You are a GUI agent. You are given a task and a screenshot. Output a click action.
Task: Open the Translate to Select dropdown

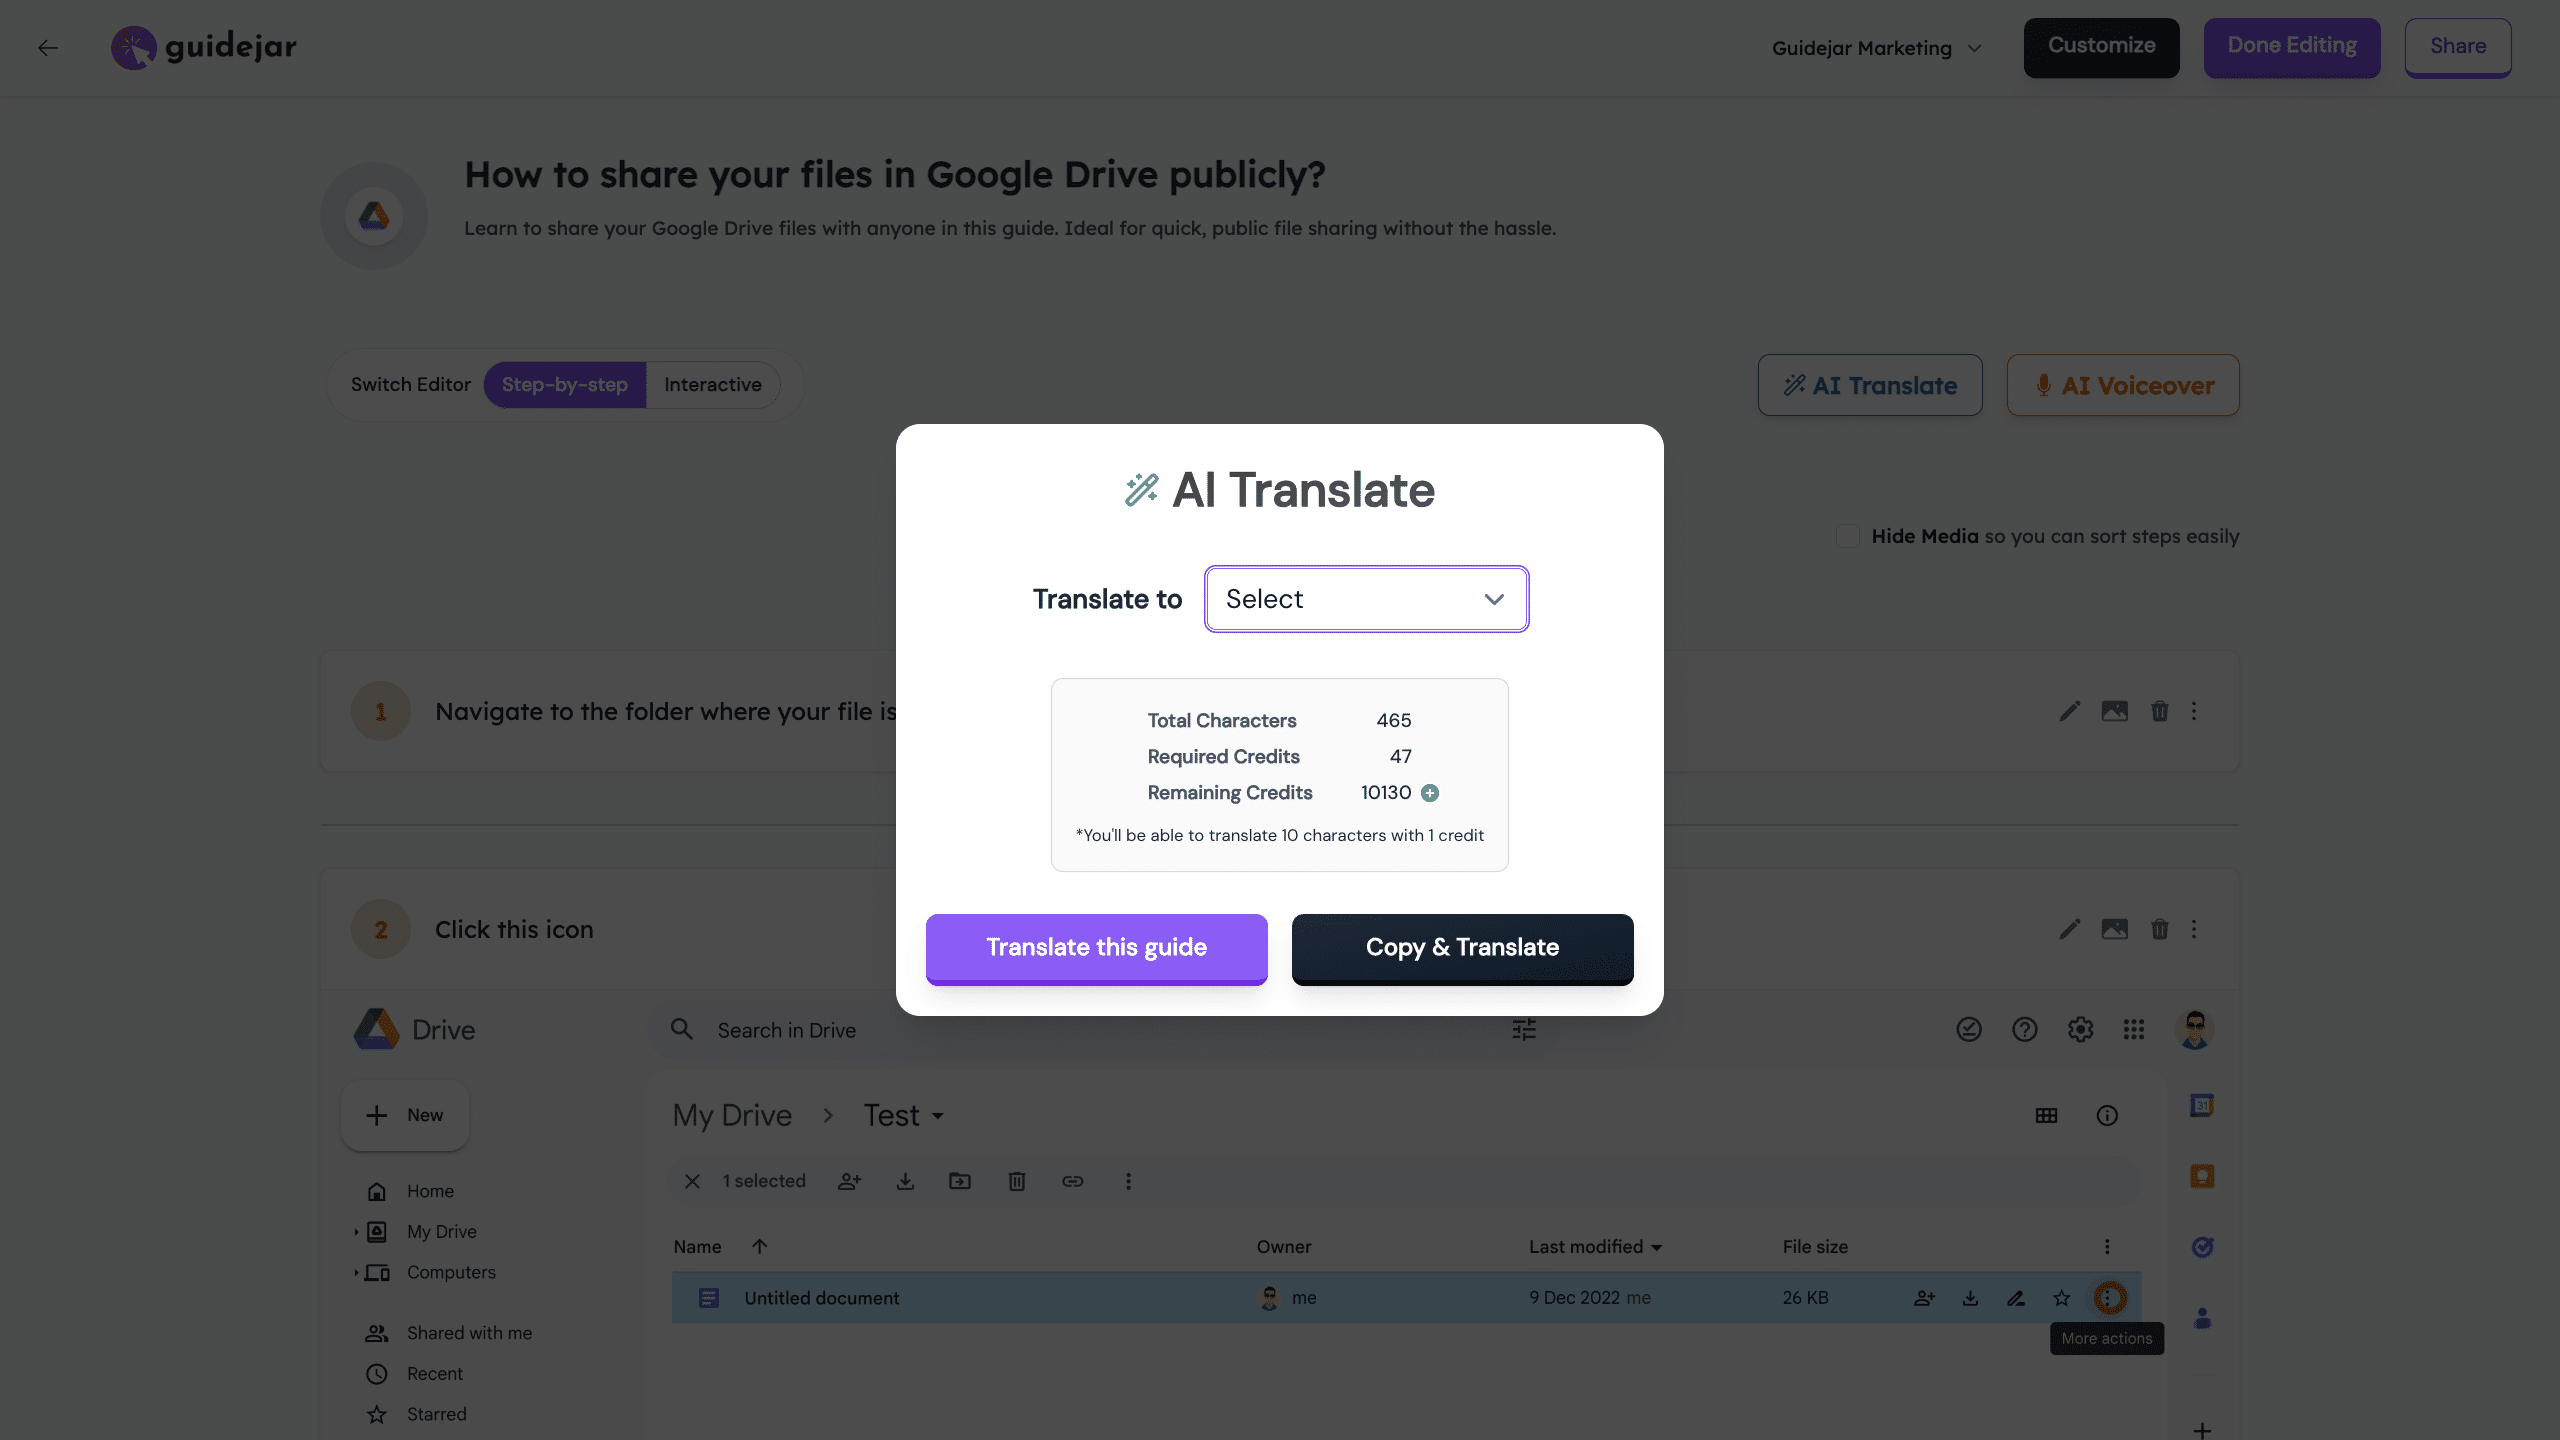tap(1366, 598)
